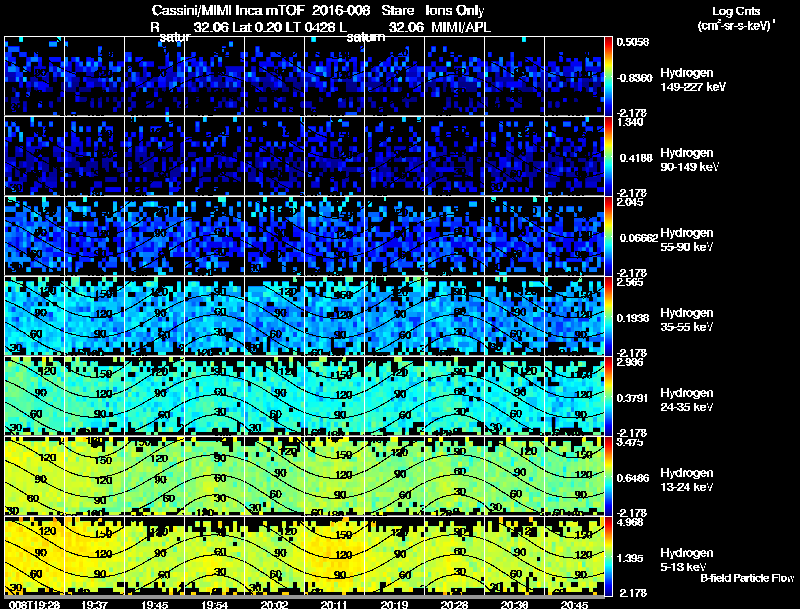The image size is (800, 609).
Task: Click the MIMI/APL text in the header
Action: click(x=461, y=27)
